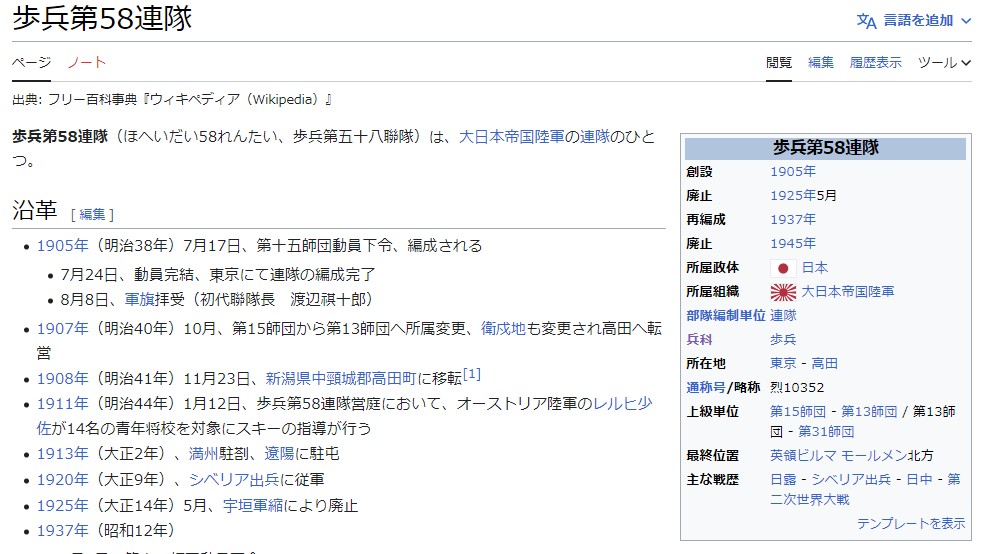Open infobox 大日本帝国陸軍 link
The height and width of the screenshot is (554, 987).
847,291
